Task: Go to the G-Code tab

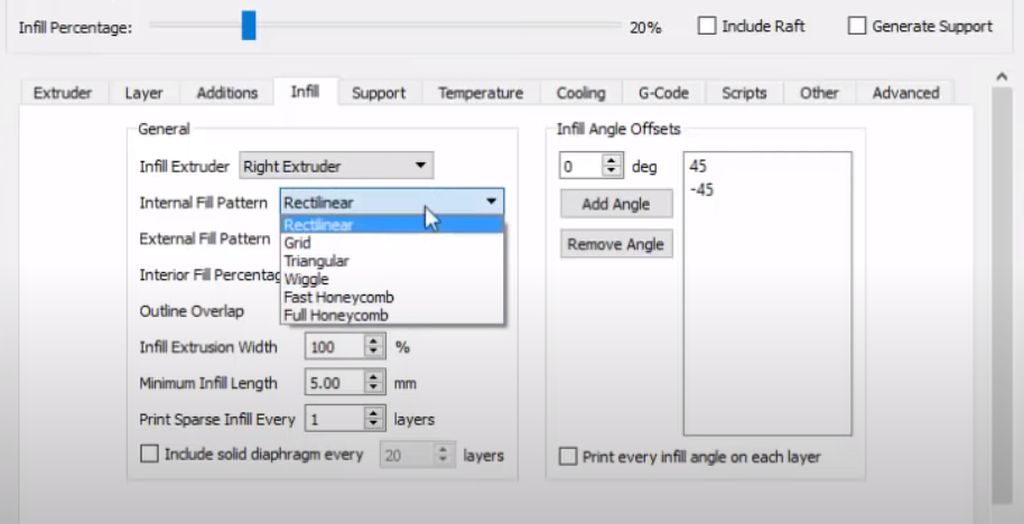Action: [663, 93]
